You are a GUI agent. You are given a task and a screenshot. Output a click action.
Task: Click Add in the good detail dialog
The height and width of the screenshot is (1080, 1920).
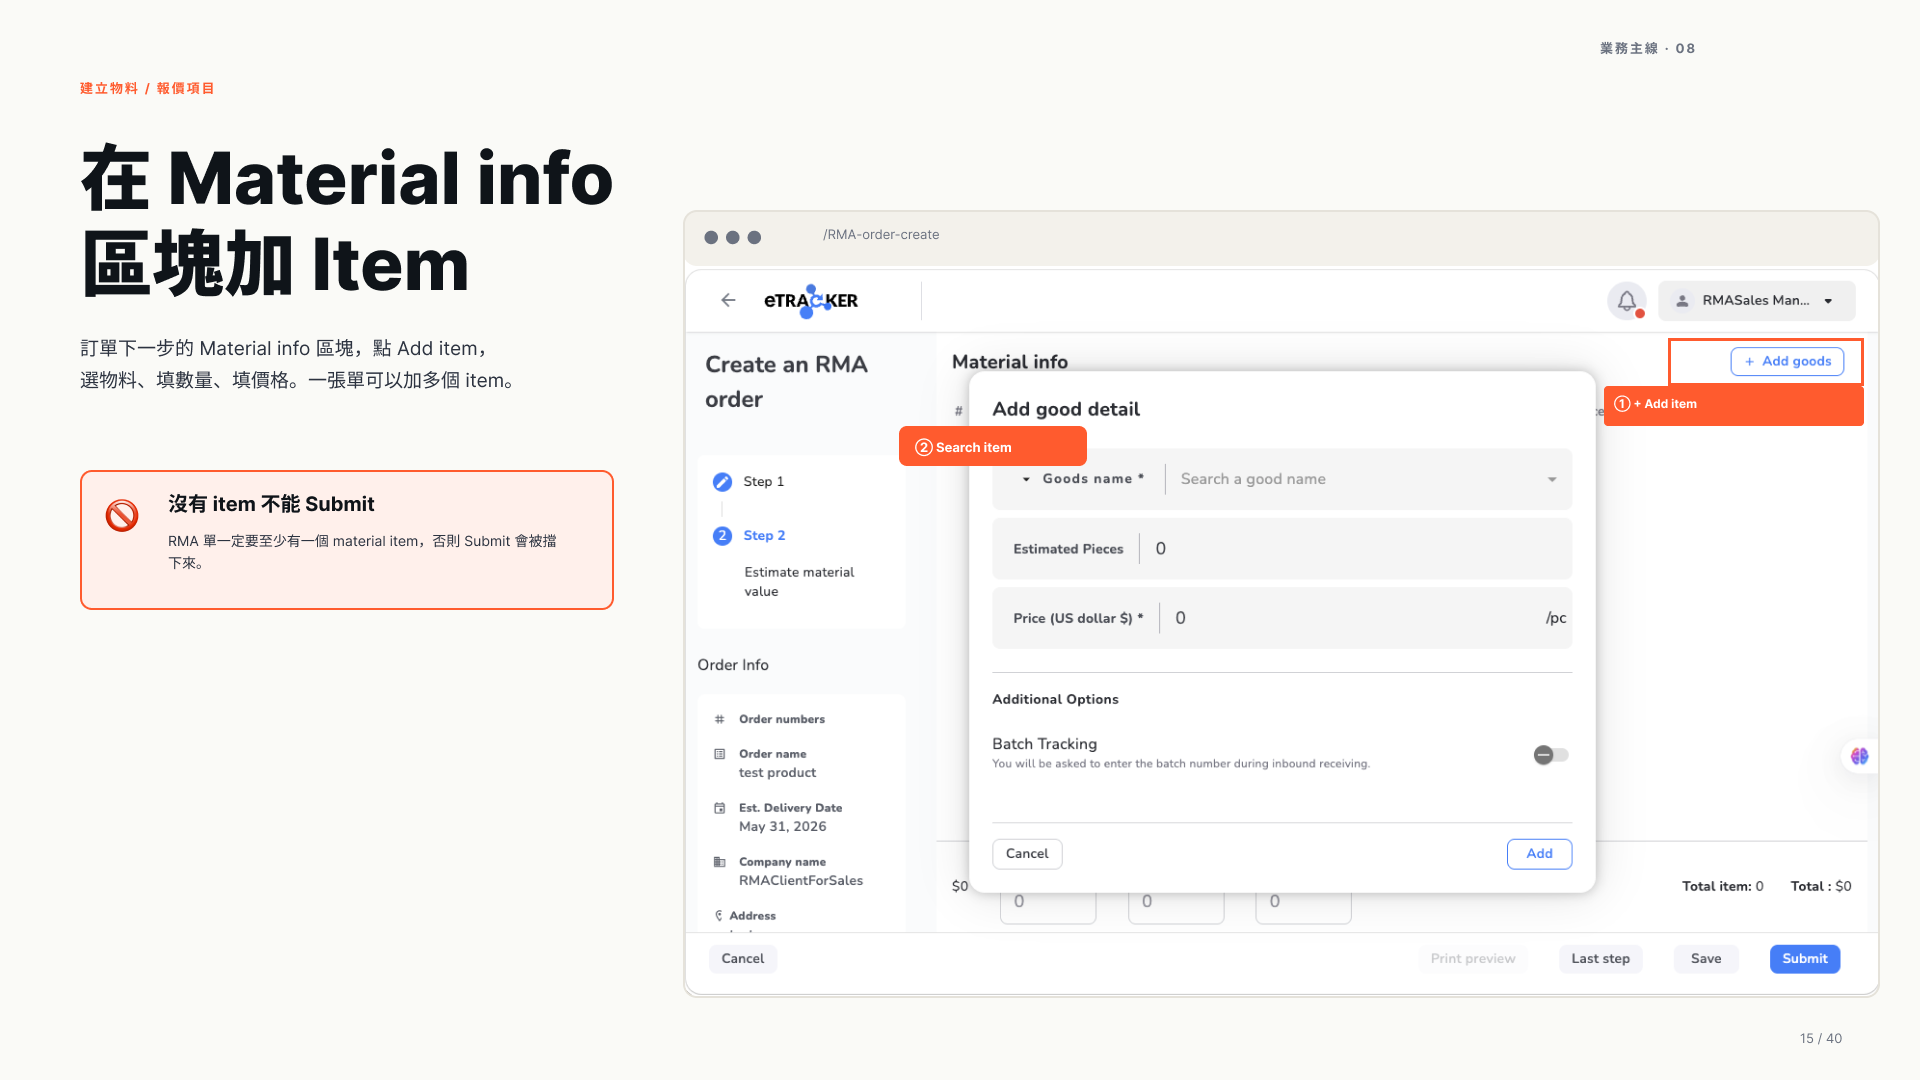point(1539,854)
